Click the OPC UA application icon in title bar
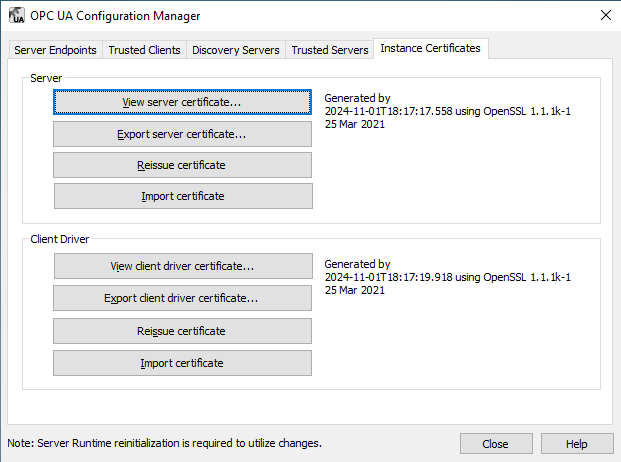This screenshot has height=462, width=621. coord(15,15)
